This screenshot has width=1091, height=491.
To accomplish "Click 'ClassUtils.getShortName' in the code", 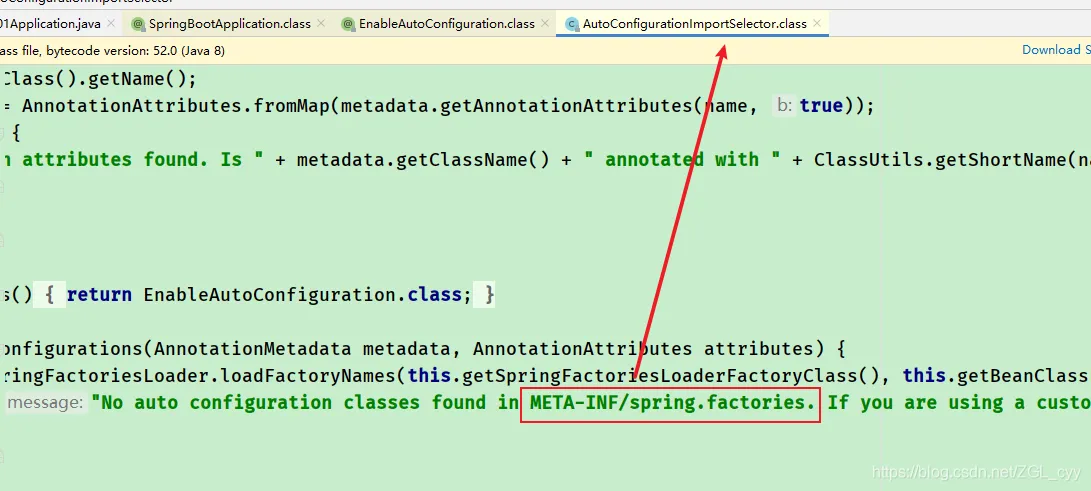I will [x=939, y=160].
